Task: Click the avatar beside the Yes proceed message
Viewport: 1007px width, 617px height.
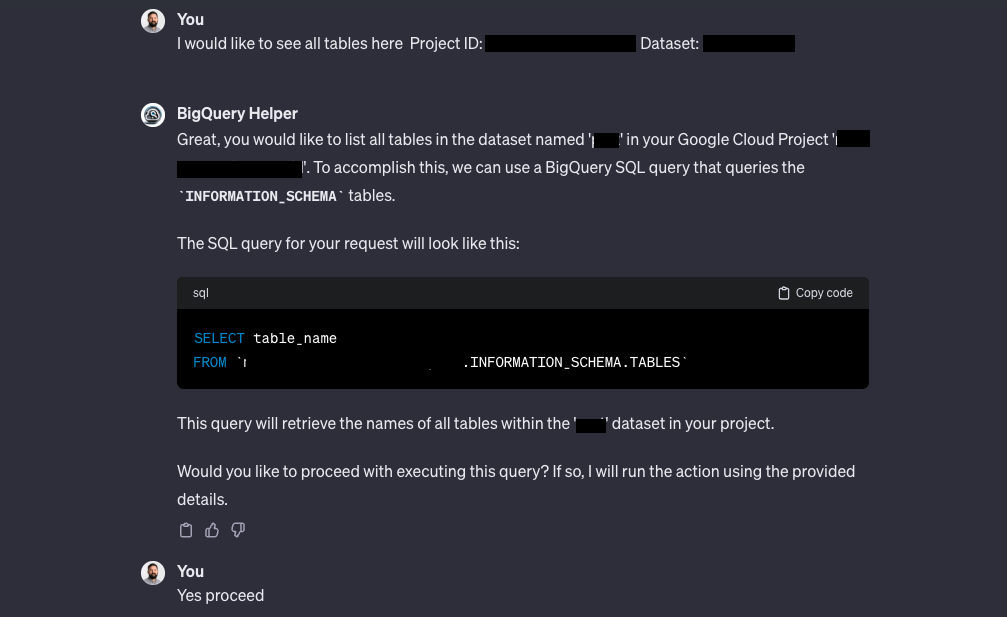Action: (152, 572)
